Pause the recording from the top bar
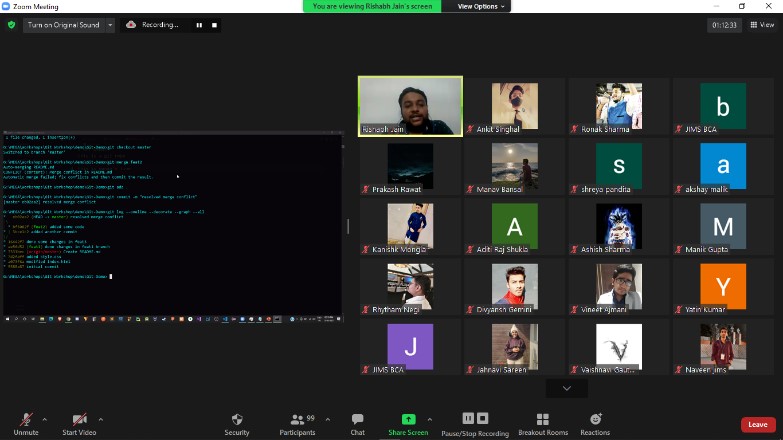This screenshot has width=783, height=440. (198, 25)
